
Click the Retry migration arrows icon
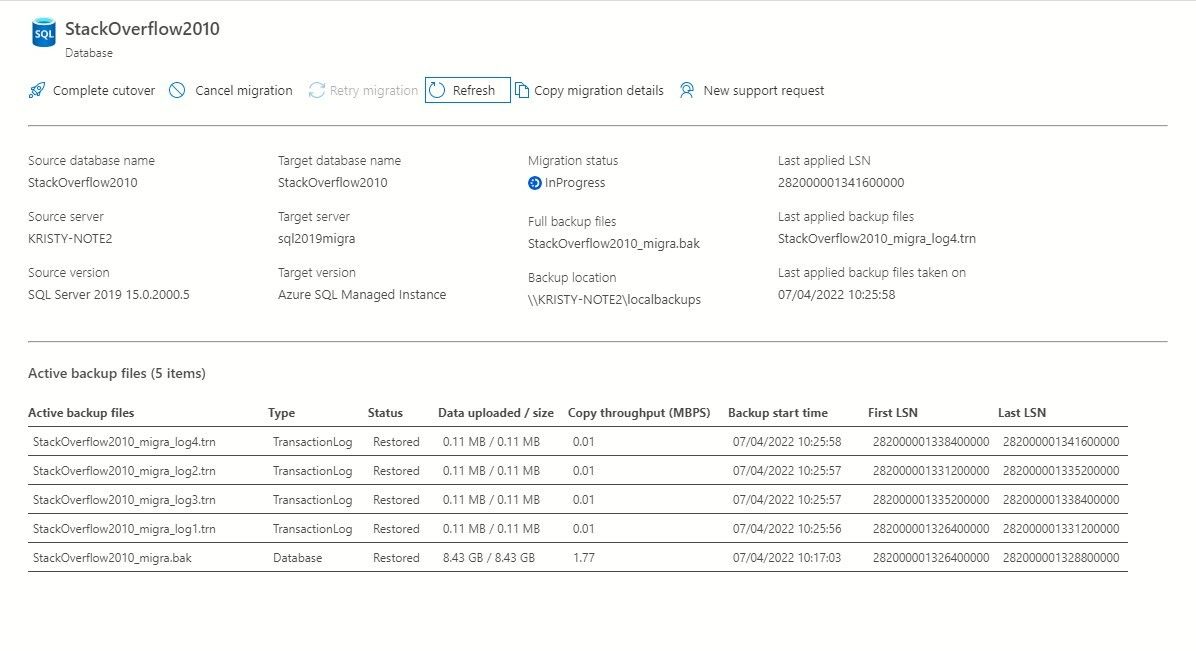click(x=317, y=90)
